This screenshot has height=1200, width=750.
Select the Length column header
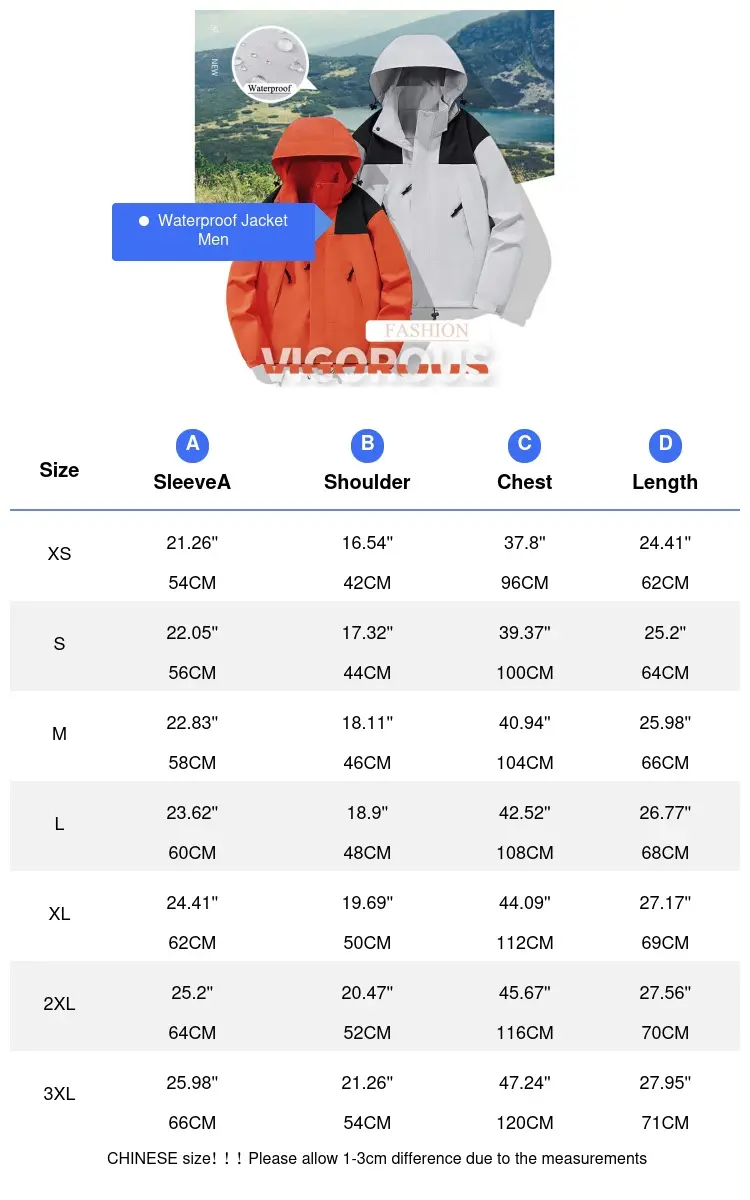point(665,482)
